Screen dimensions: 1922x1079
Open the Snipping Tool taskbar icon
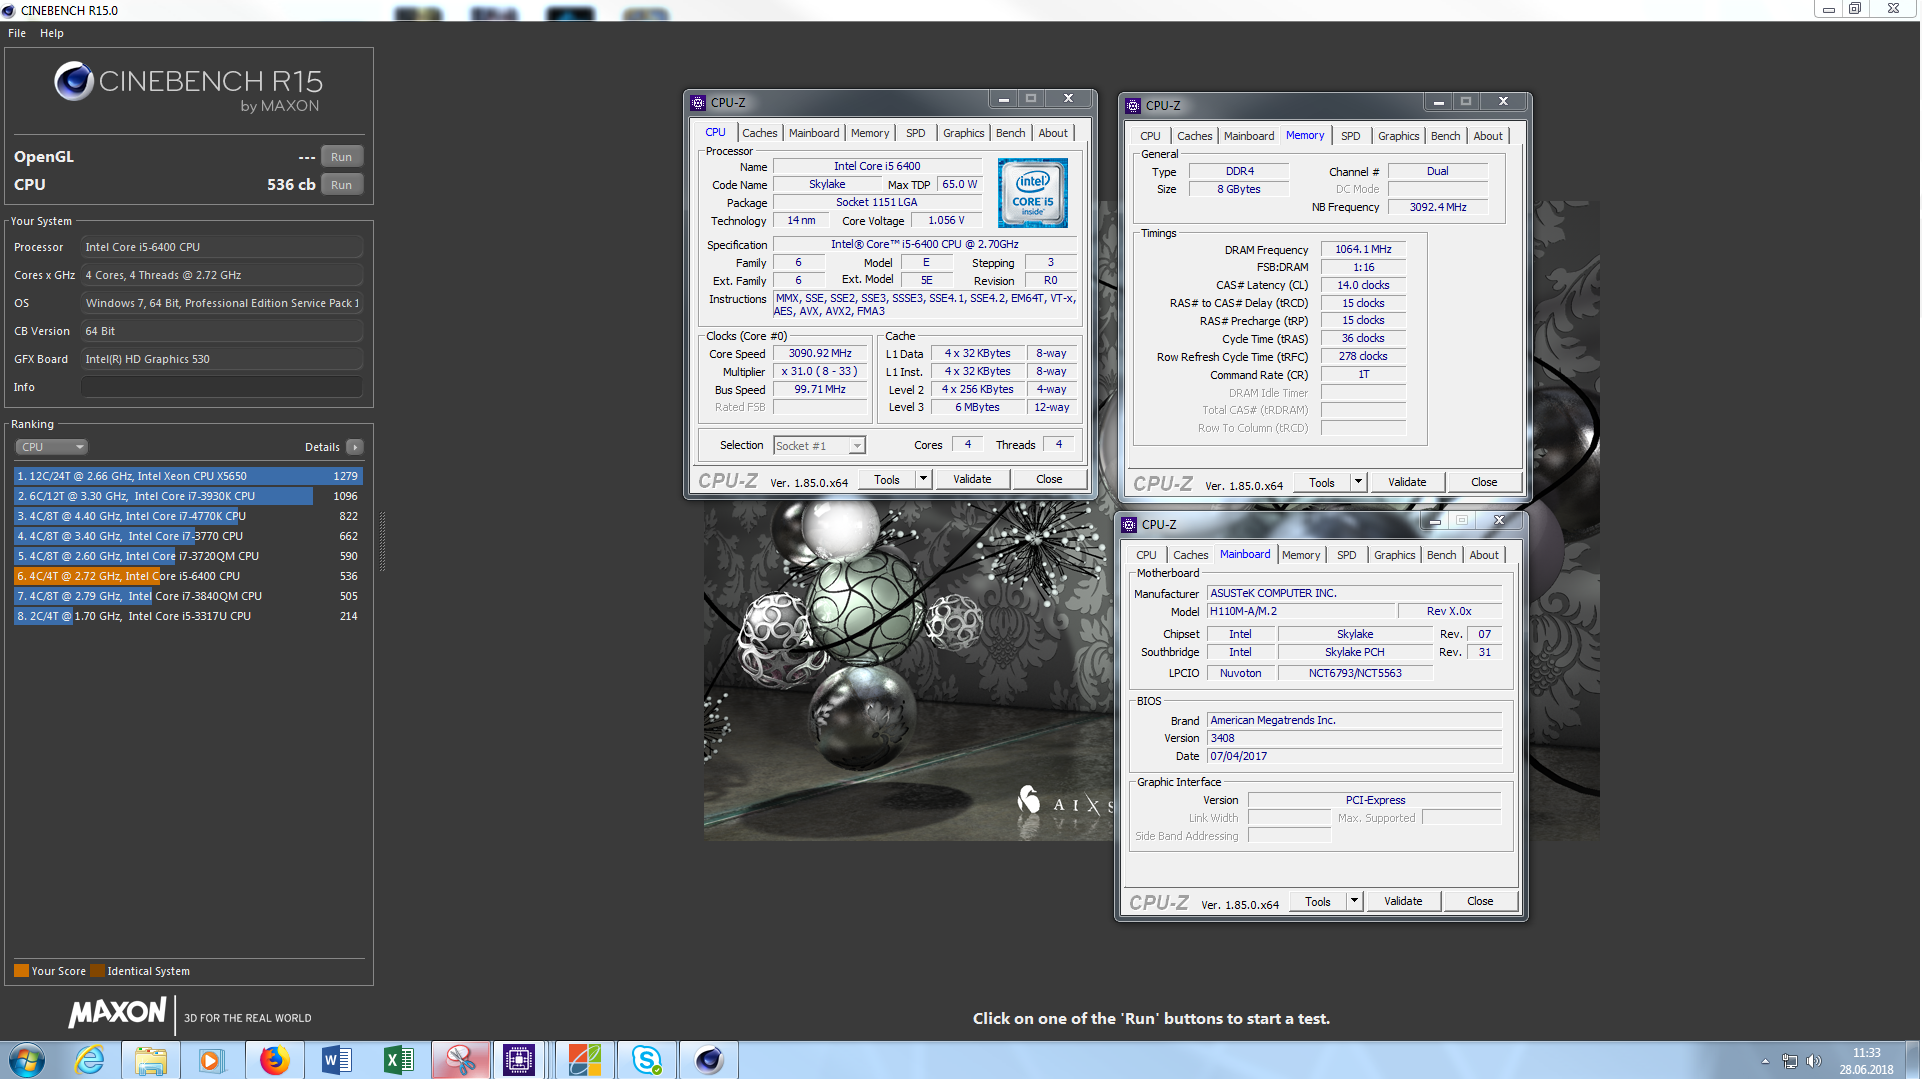(461, 1060)
